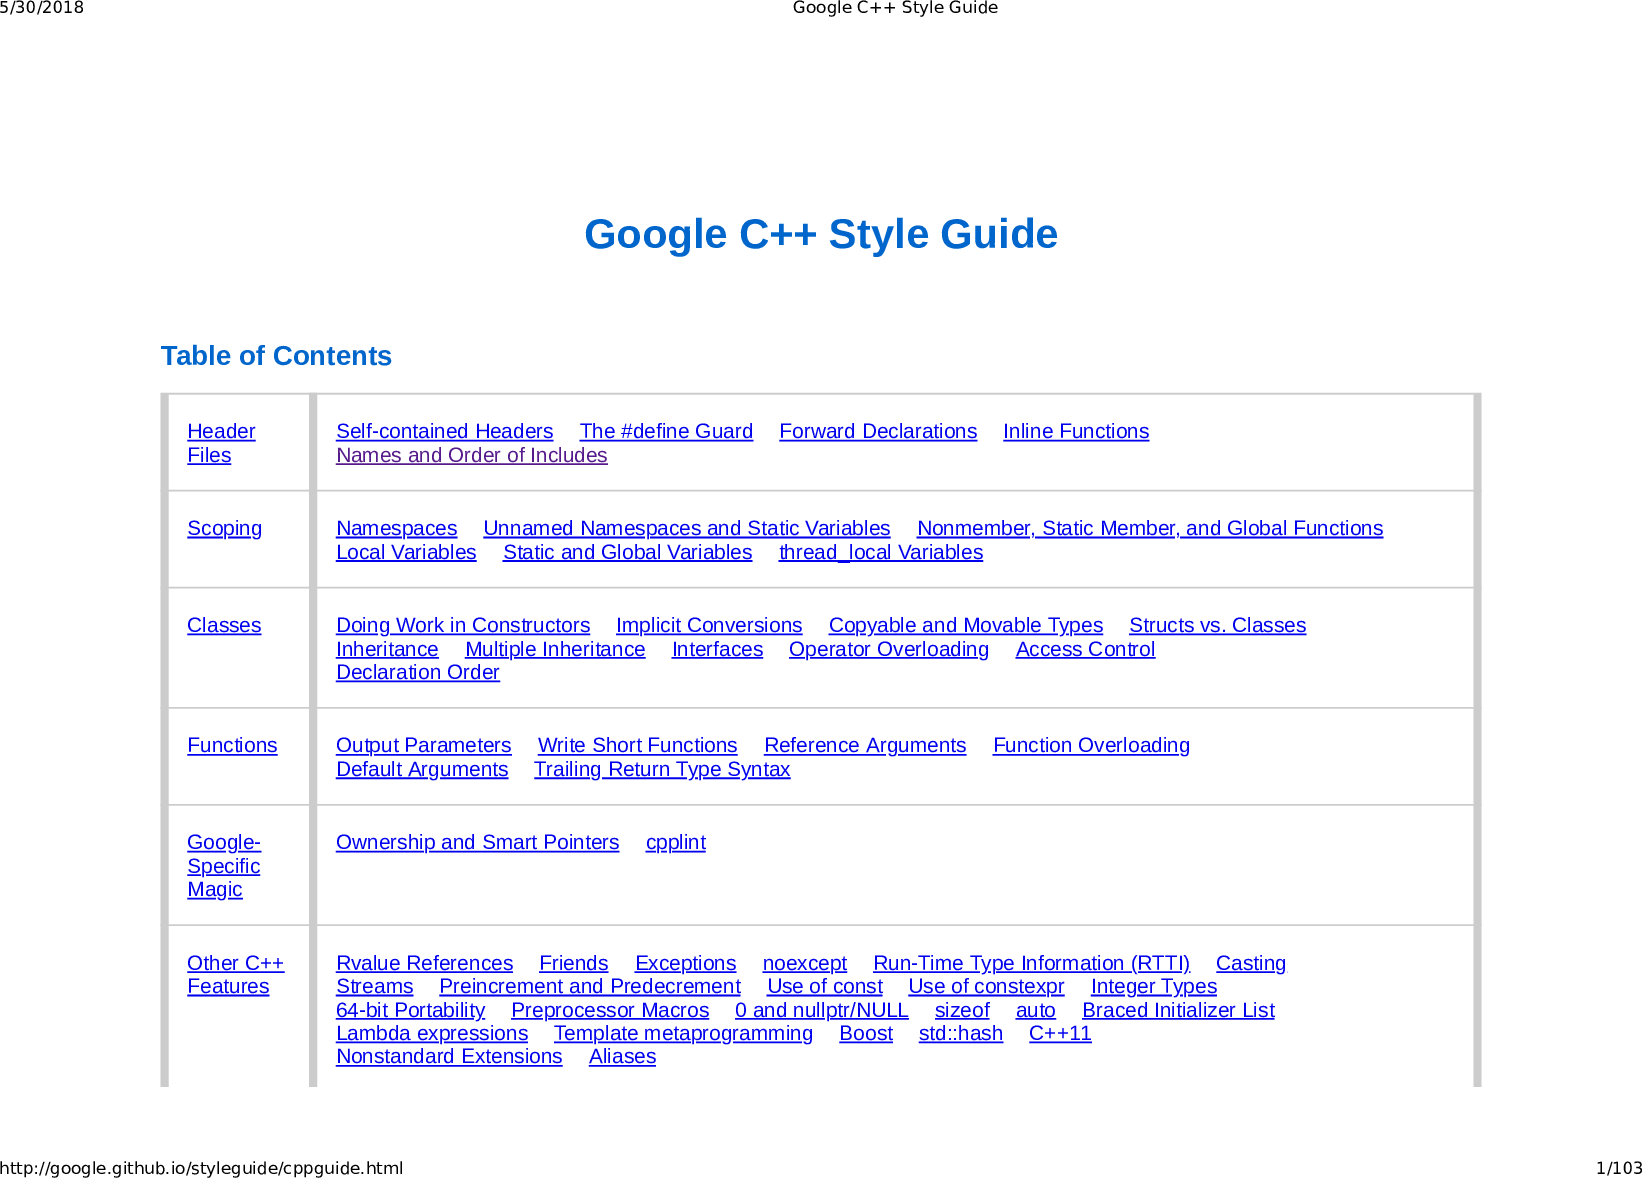Open the noexcept link

pos(804,963)
